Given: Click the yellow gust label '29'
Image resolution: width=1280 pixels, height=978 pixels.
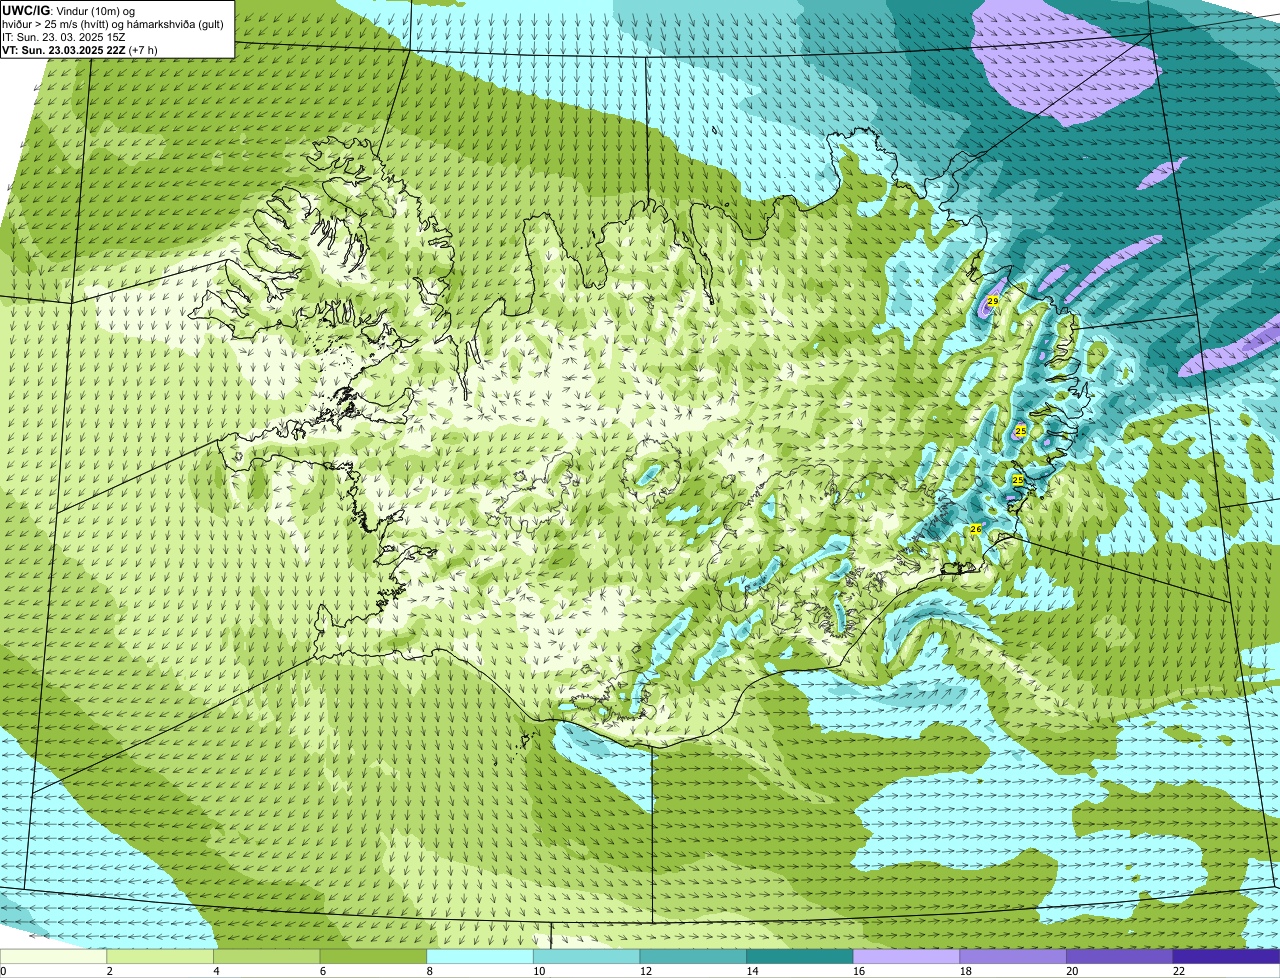Looking at the screenshot, I should pyautogui.click(x=993, y=301).
